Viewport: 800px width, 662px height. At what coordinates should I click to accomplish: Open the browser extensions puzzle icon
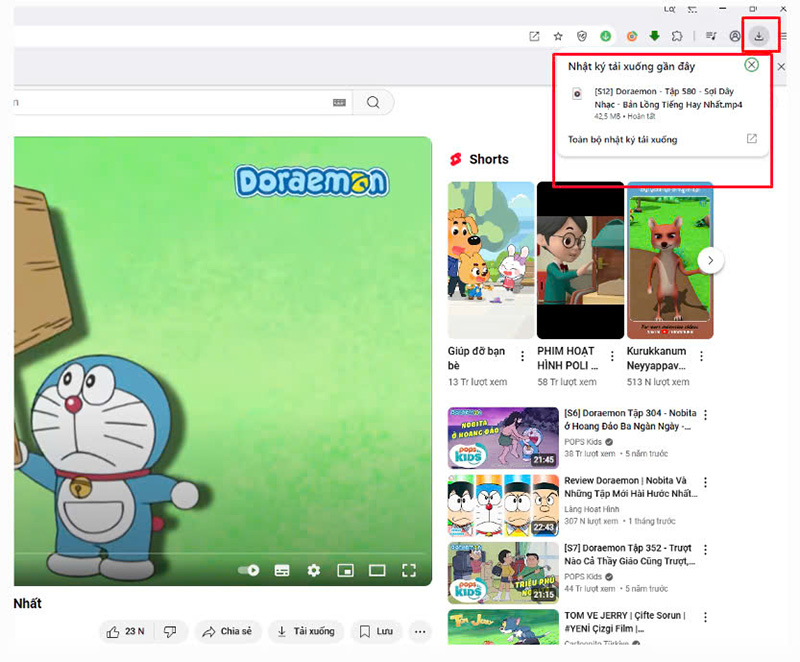678,36
